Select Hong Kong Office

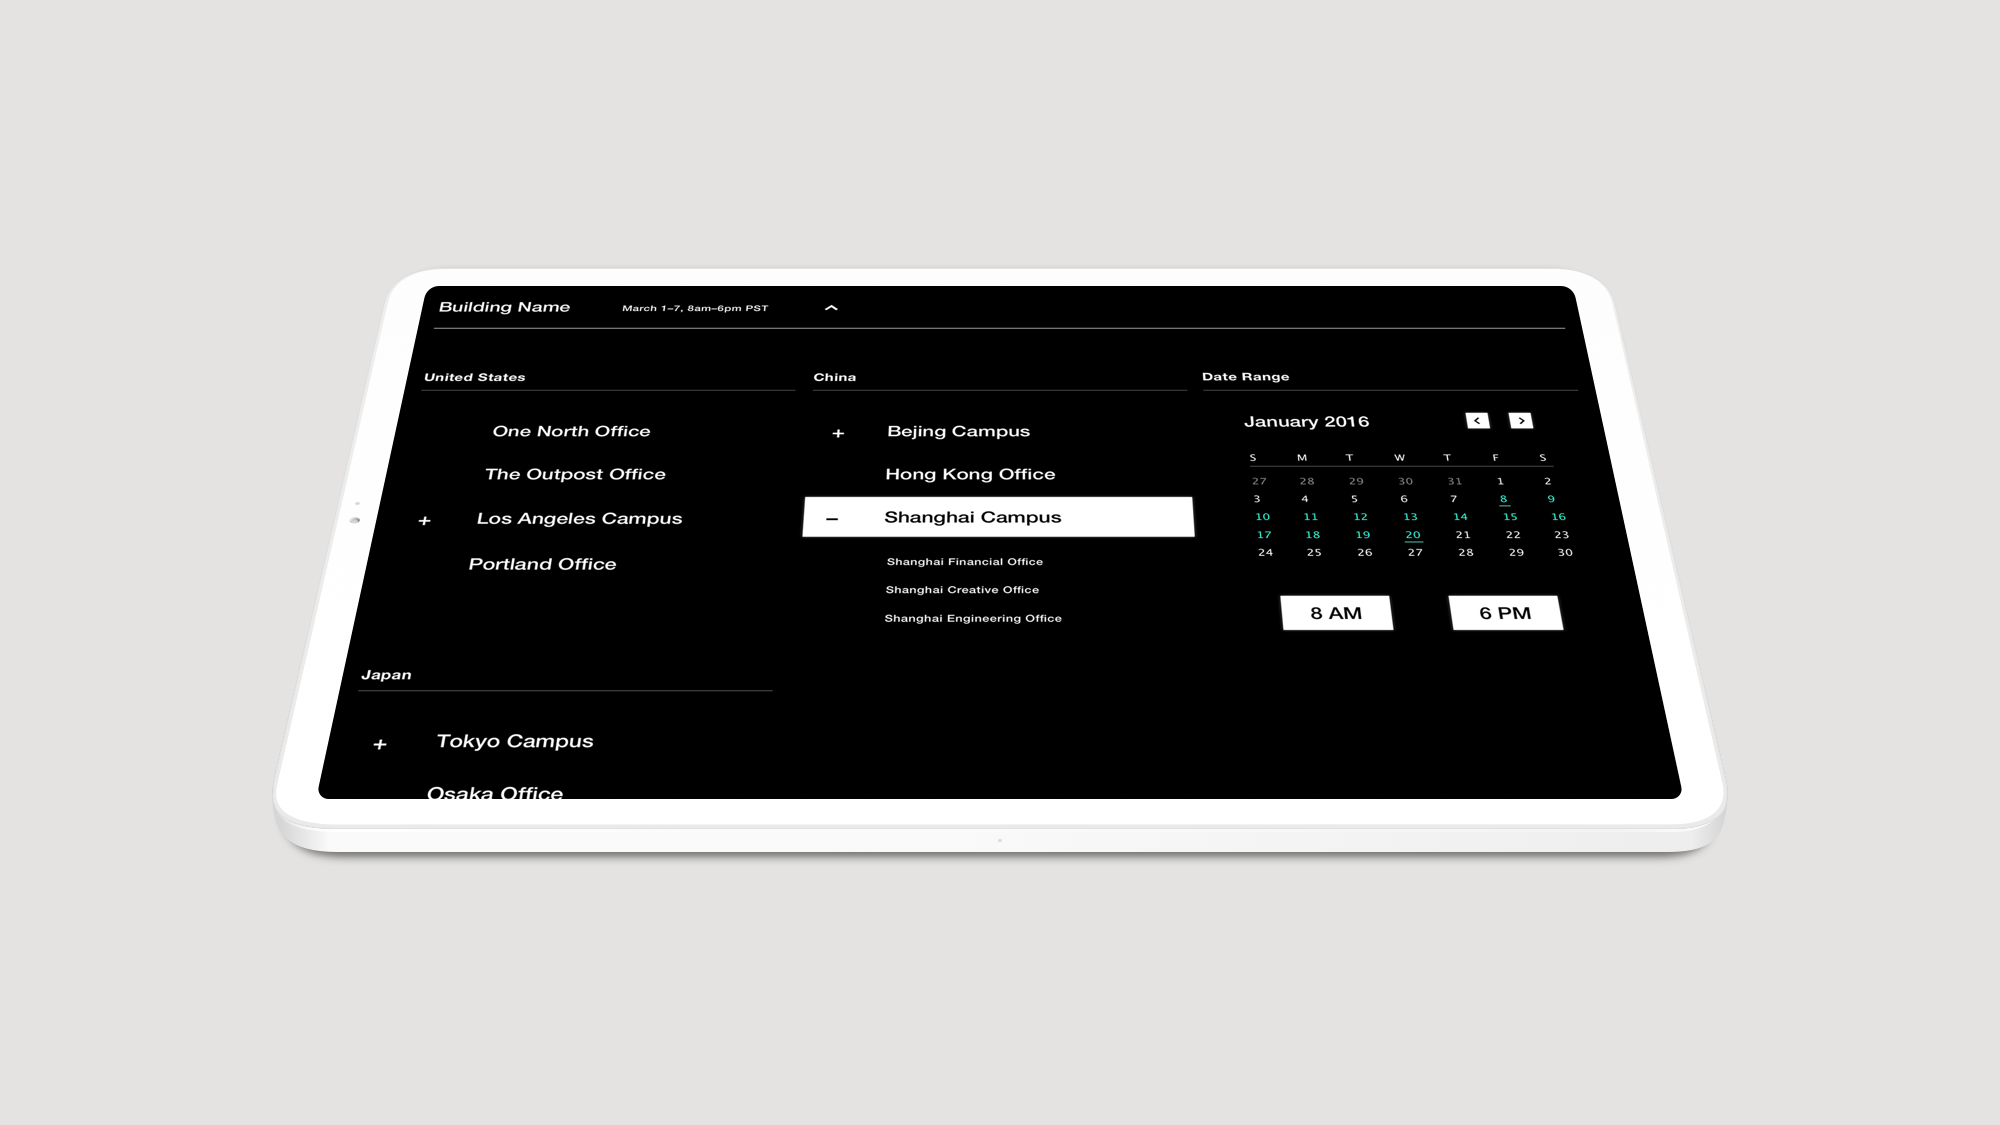970,474
